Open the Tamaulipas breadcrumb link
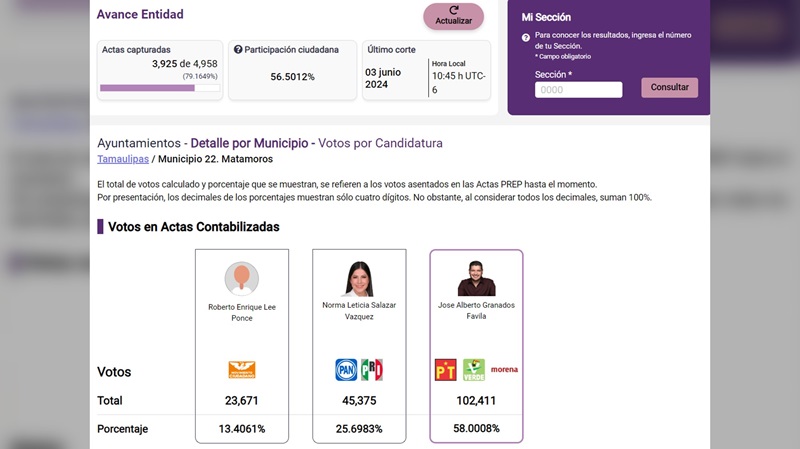Screen dimensions: 800x449 (124, 159)
